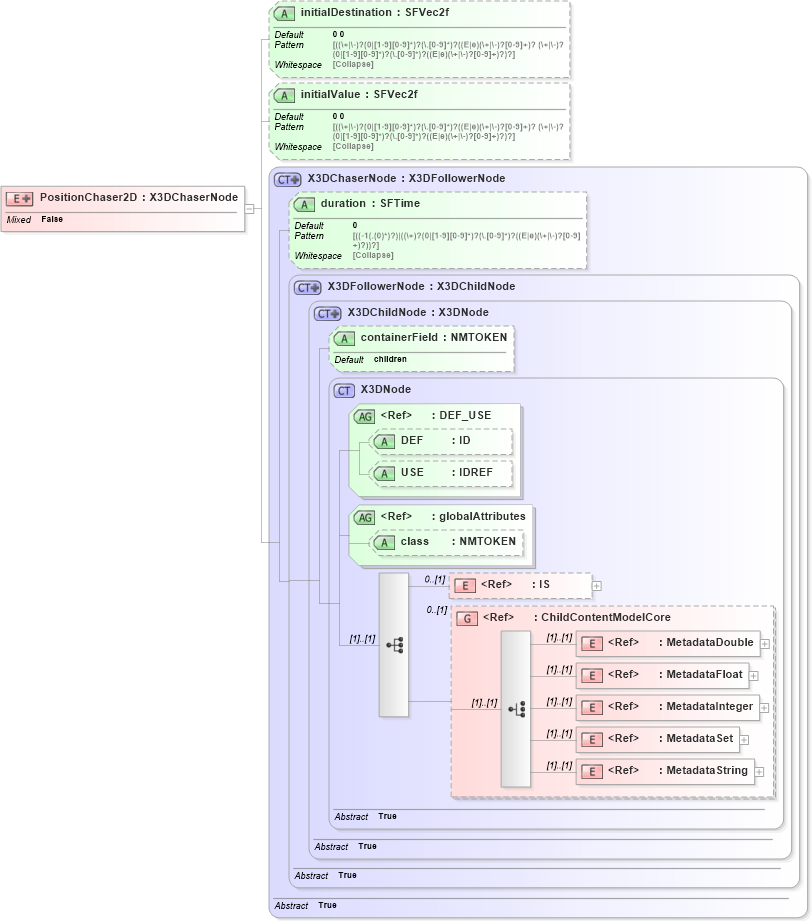The width and height of the screenshot is (812, 921).
Task: Open the PositionChaser2D : X3DChaserNode label
Action: pyautogui.click(x=139, y=197)
